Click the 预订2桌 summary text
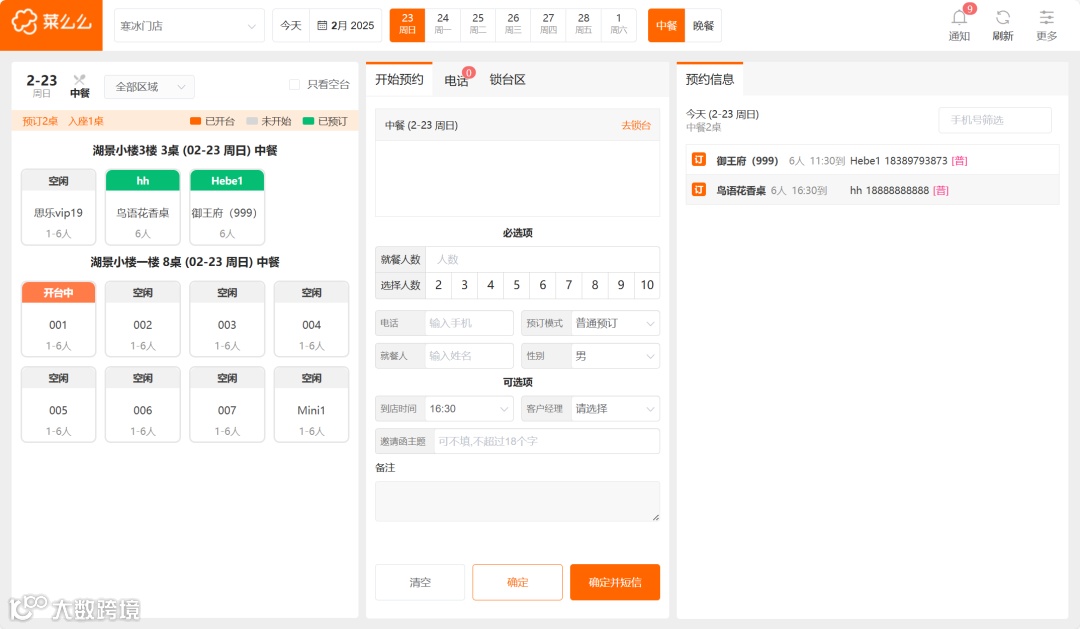 click(40, 121)
